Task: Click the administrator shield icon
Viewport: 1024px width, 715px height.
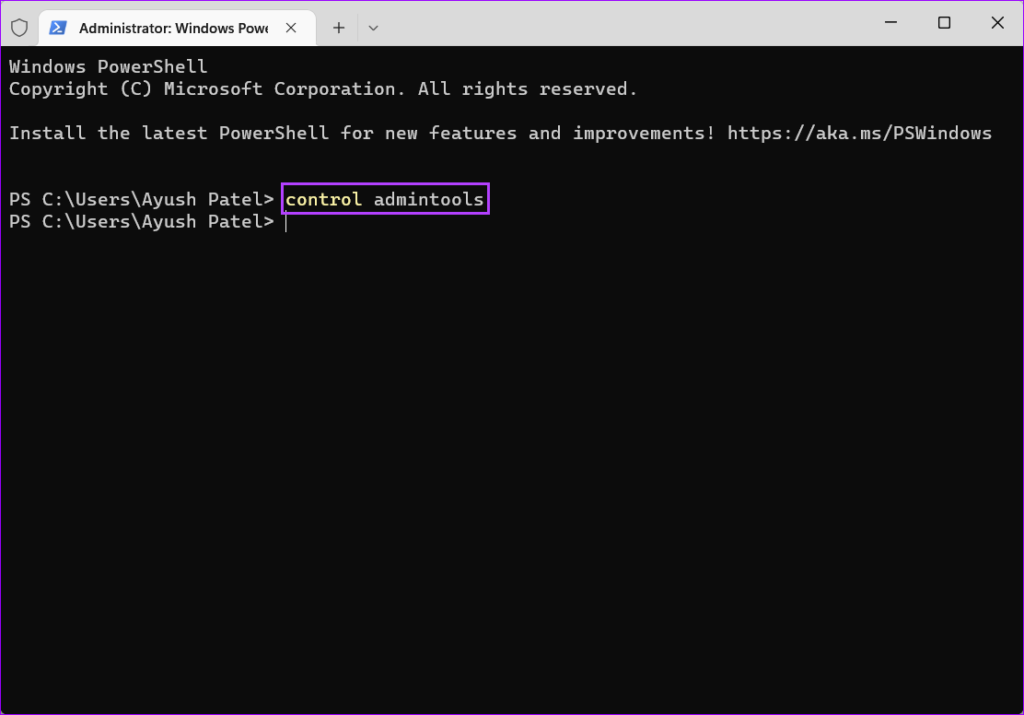Action: coord(19,27)
